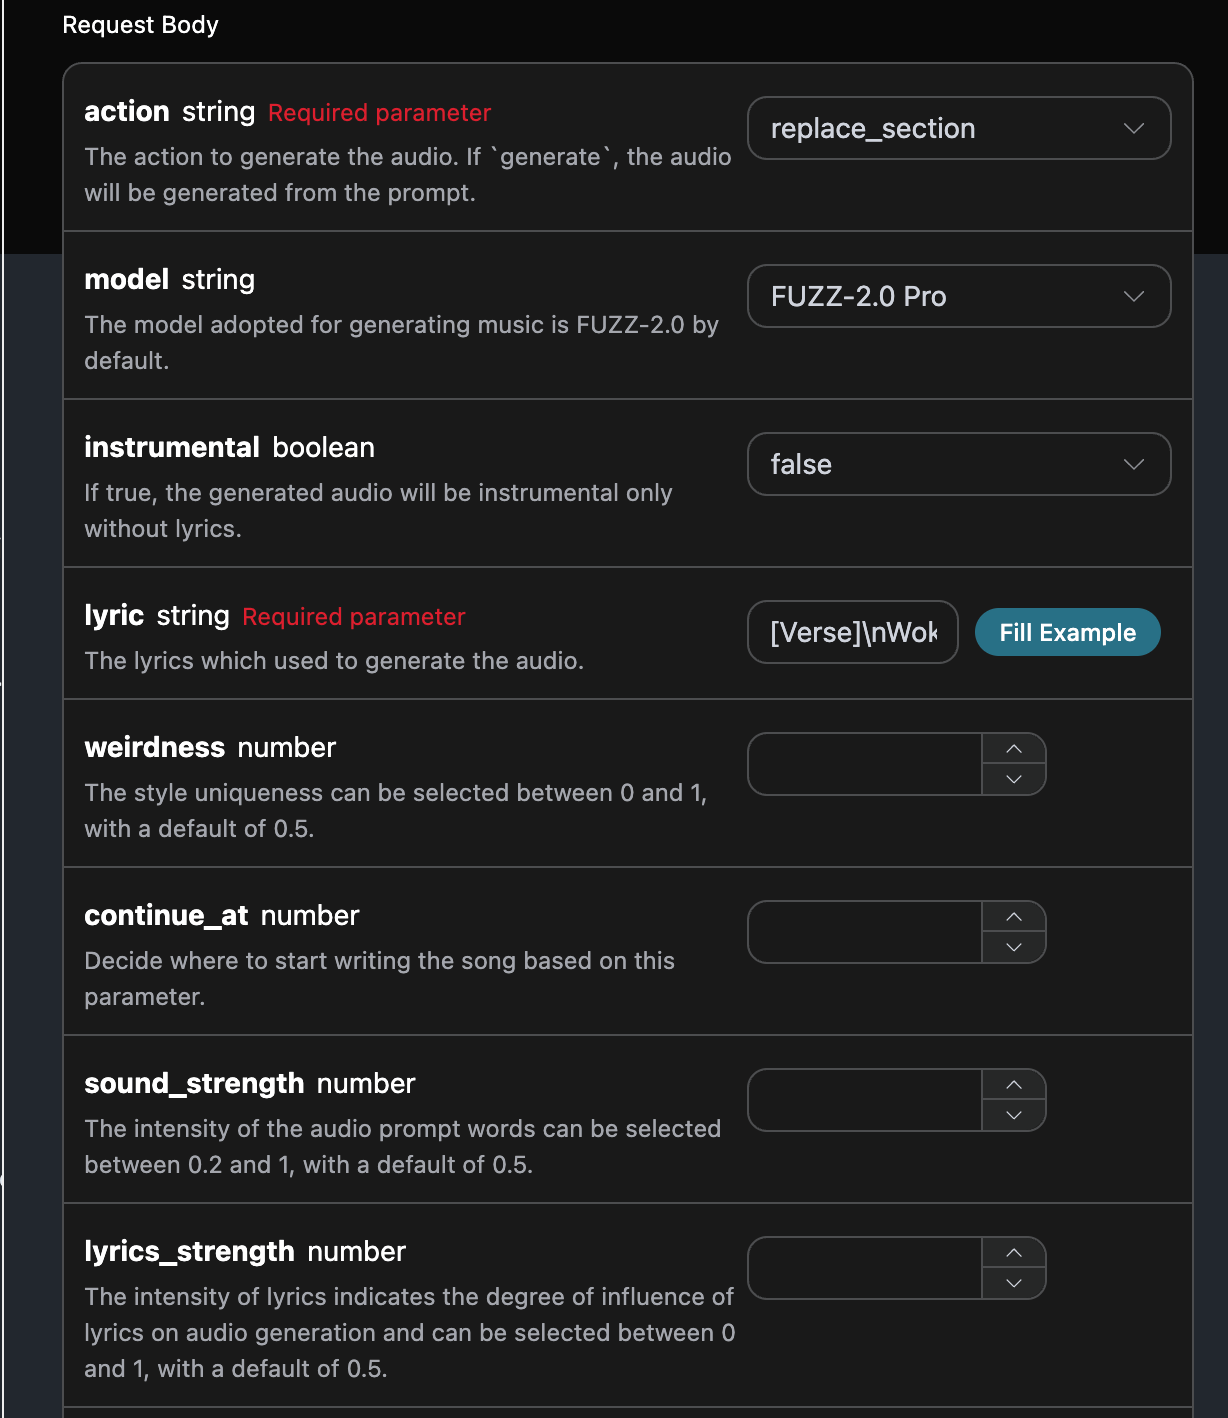Decrement continue_at using the down arrow
The width and height of the screenshot is (1228, 1418).
1014,947
